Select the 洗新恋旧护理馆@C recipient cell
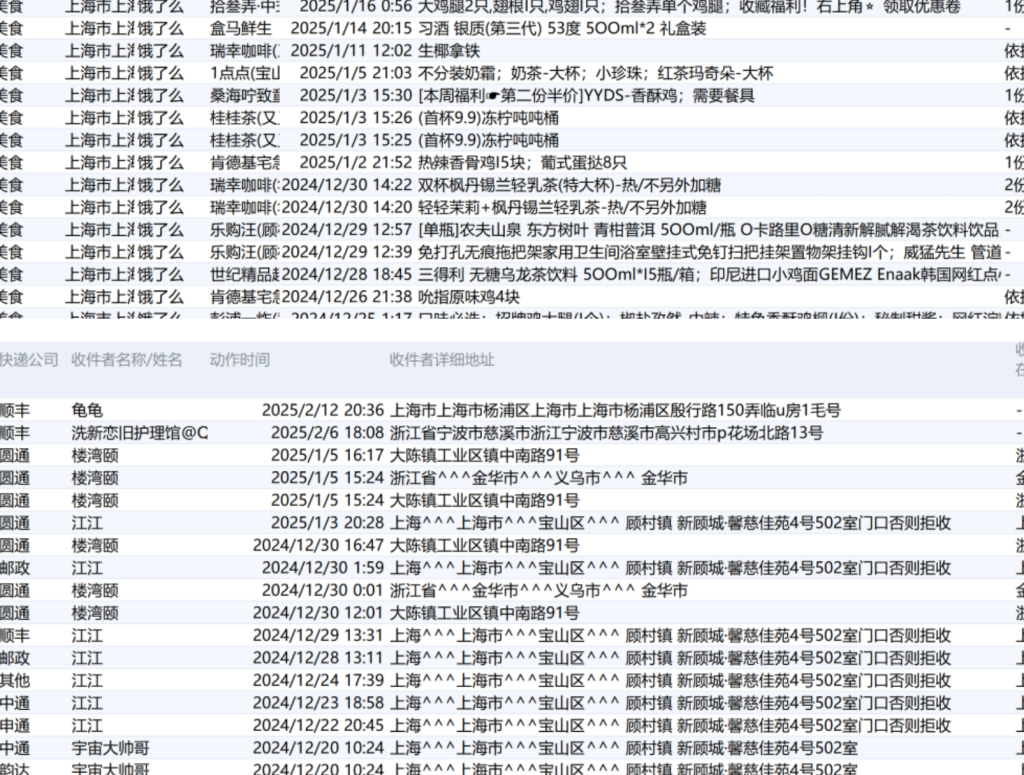The width and height of the screenshot is (1024, 775). [x=140, y=433]
